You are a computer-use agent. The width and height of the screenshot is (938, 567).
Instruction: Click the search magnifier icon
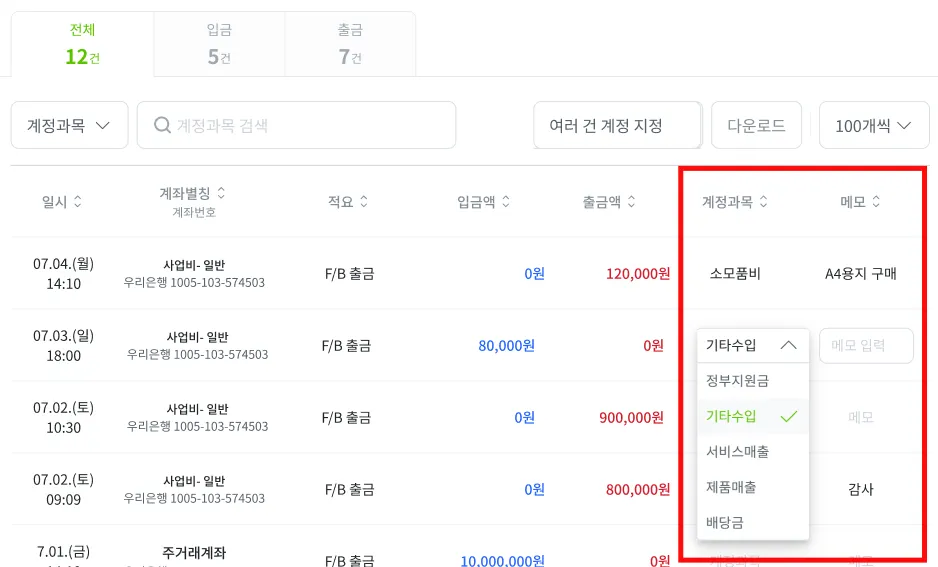[x=162, y=125]
